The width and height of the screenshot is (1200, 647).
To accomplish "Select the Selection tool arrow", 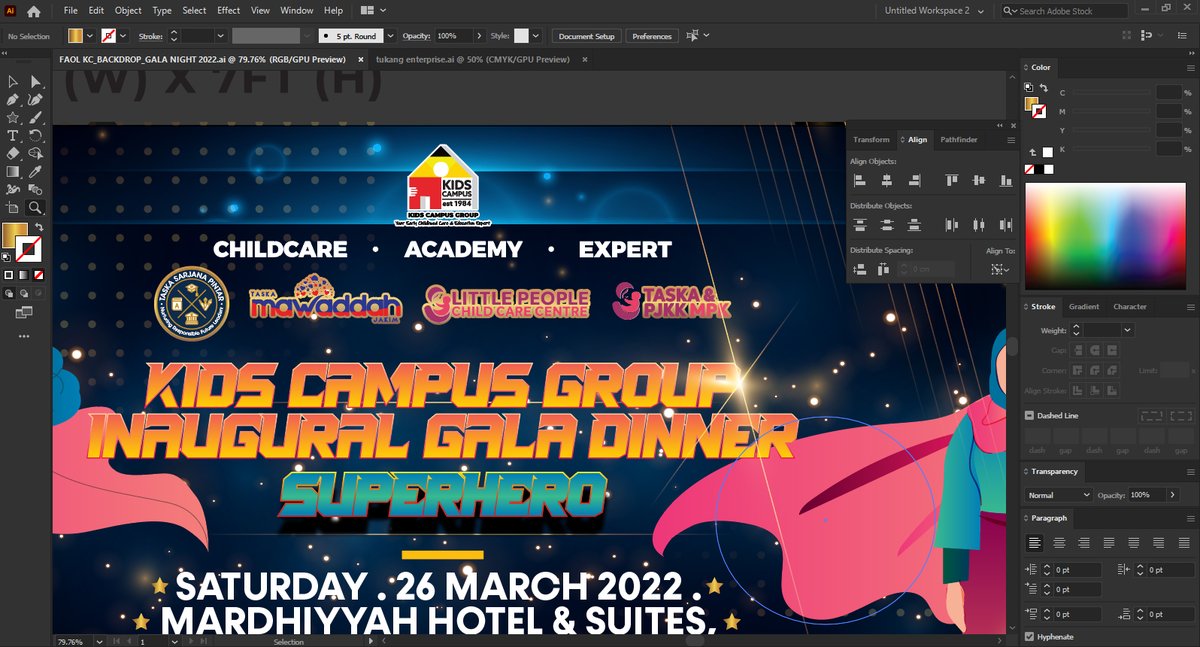I will pyautogui.click(x=13, y=82).
